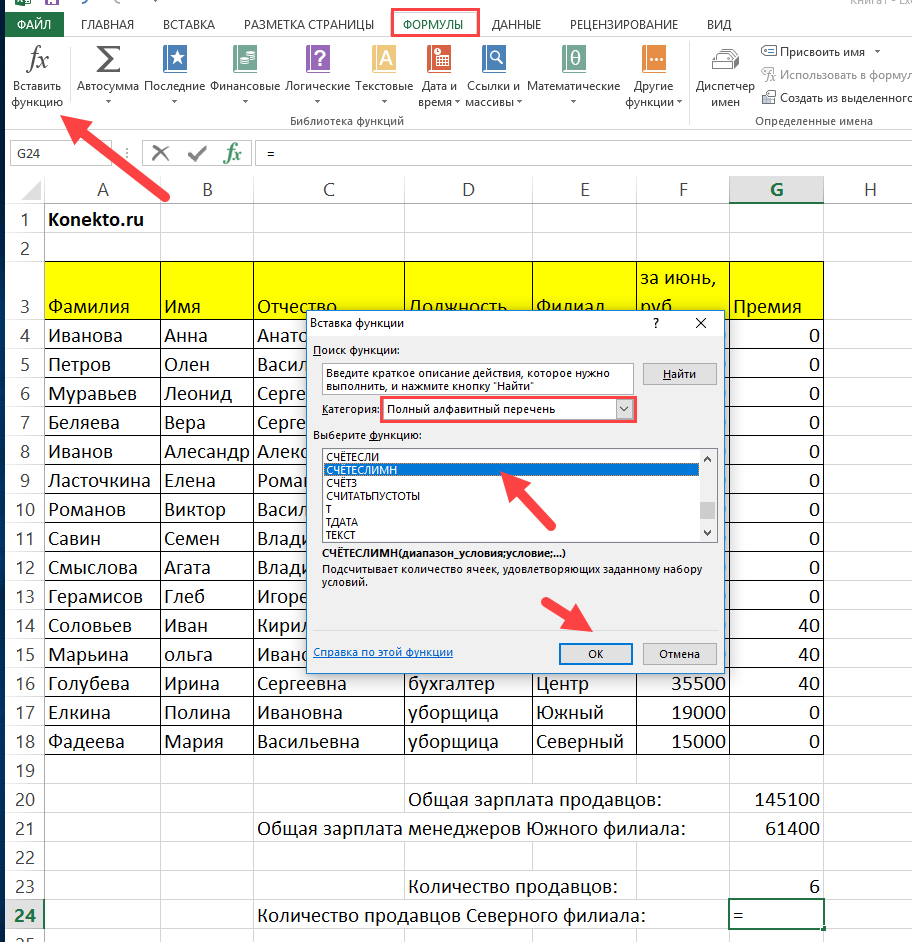Click the function search description field
Screen dimensions: 912x942
coord(476,380)
